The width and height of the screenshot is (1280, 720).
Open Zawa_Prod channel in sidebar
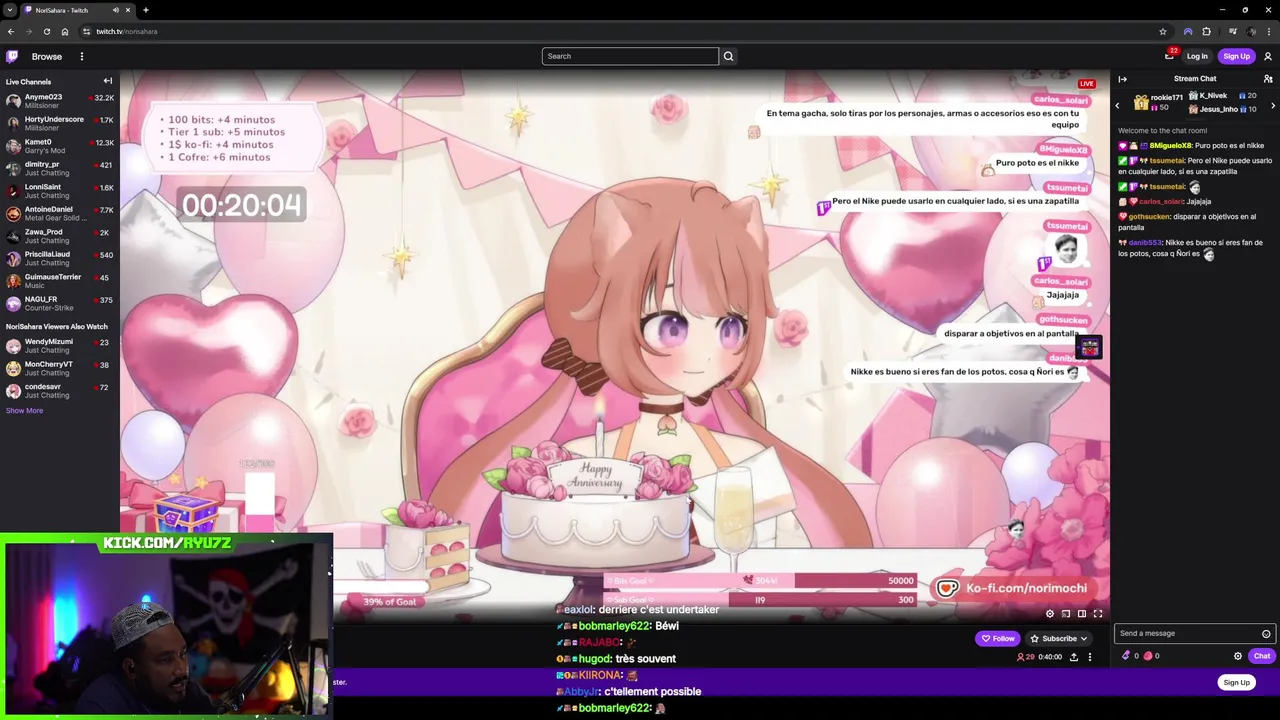point(60,236)
